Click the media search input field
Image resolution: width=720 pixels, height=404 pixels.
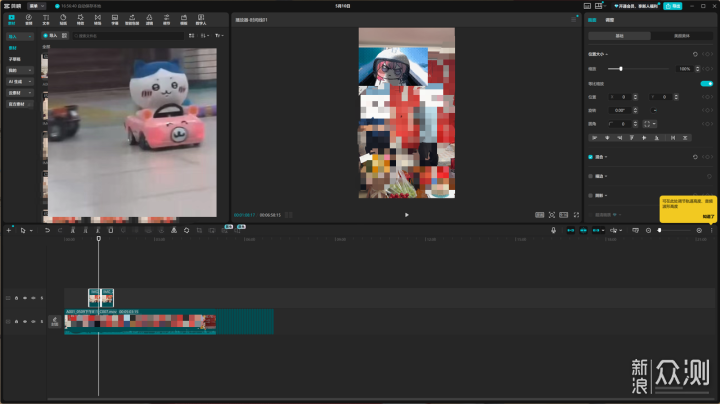[128, 36]
